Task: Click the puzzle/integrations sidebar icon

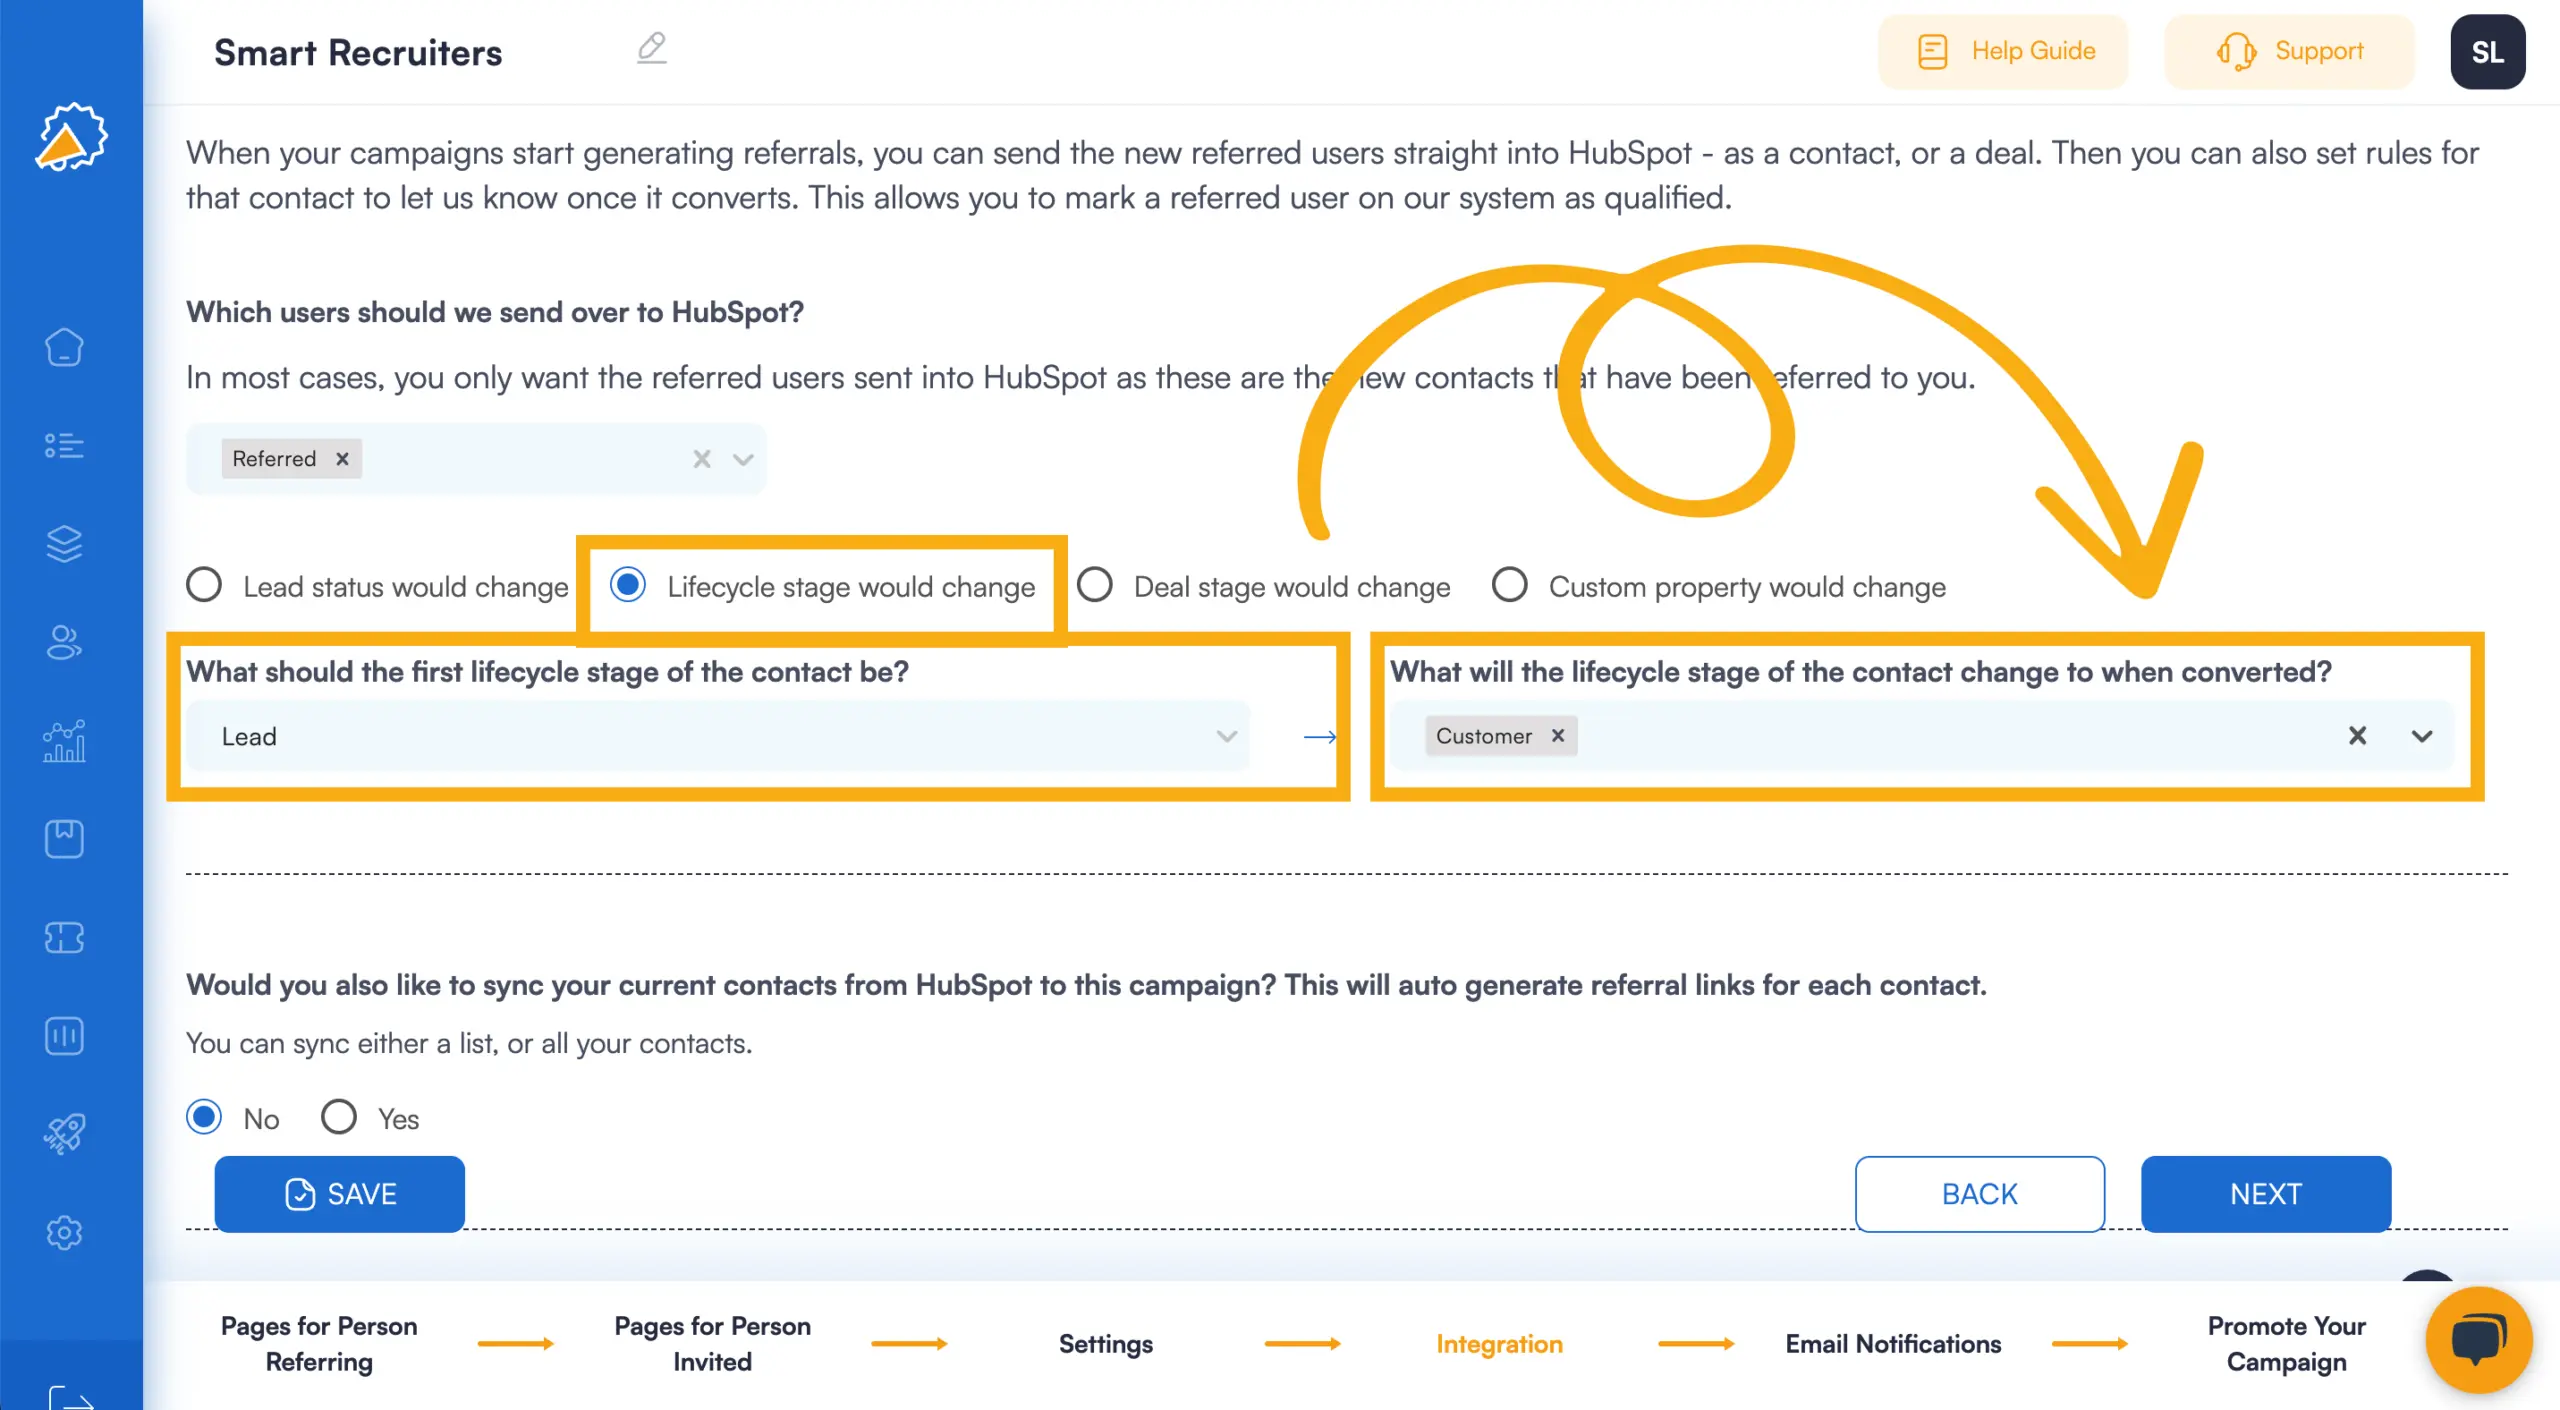Action: click(68, 938)
